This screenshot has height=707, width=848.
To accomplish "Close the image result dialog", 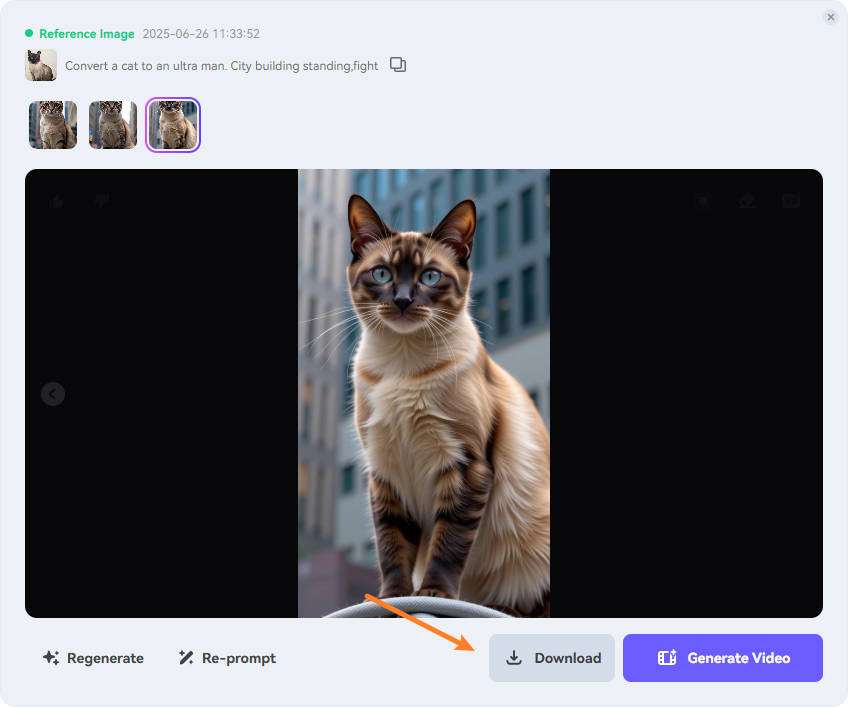I will pyautogui.click(x=830, y=17).
